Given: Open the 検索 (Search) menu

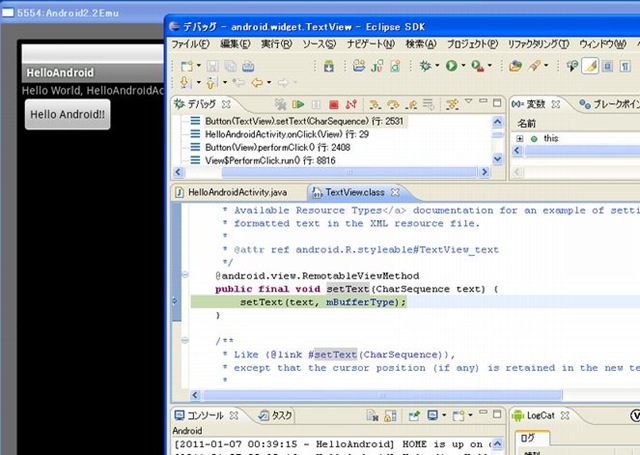Looking at the screenshot, I should point(421,44).
